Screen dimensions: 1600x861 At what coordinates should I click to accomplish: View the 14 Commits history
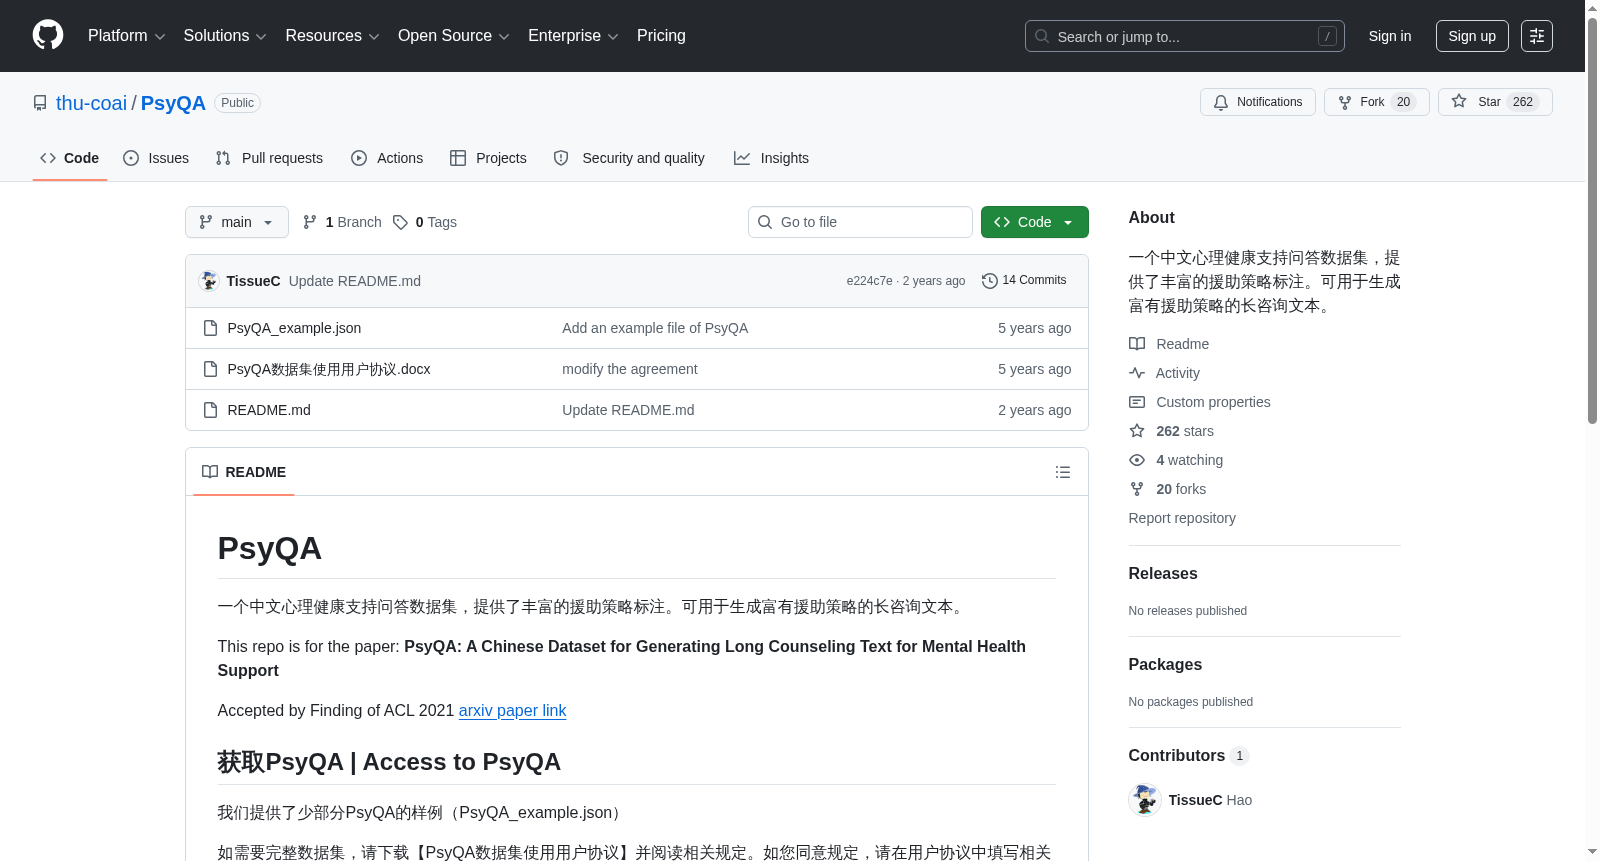point(1024,281)
